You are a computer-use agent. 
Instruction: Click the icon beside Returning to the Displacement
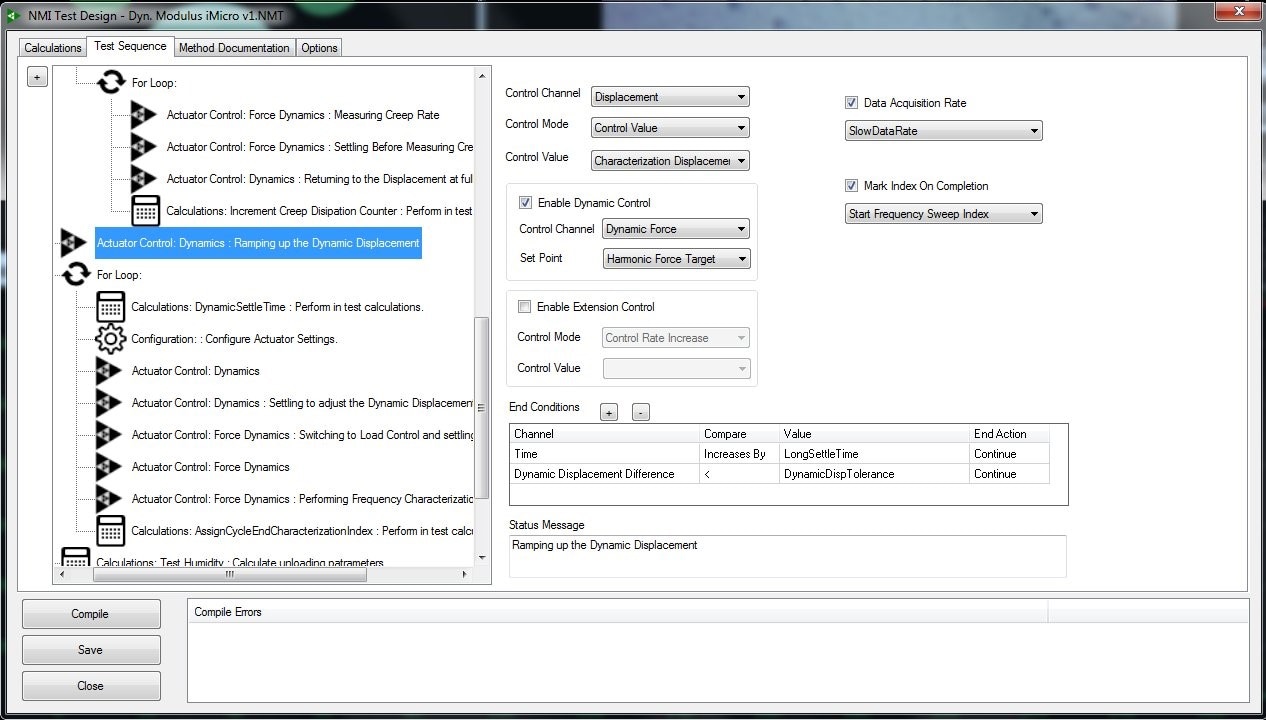[144, 178]
